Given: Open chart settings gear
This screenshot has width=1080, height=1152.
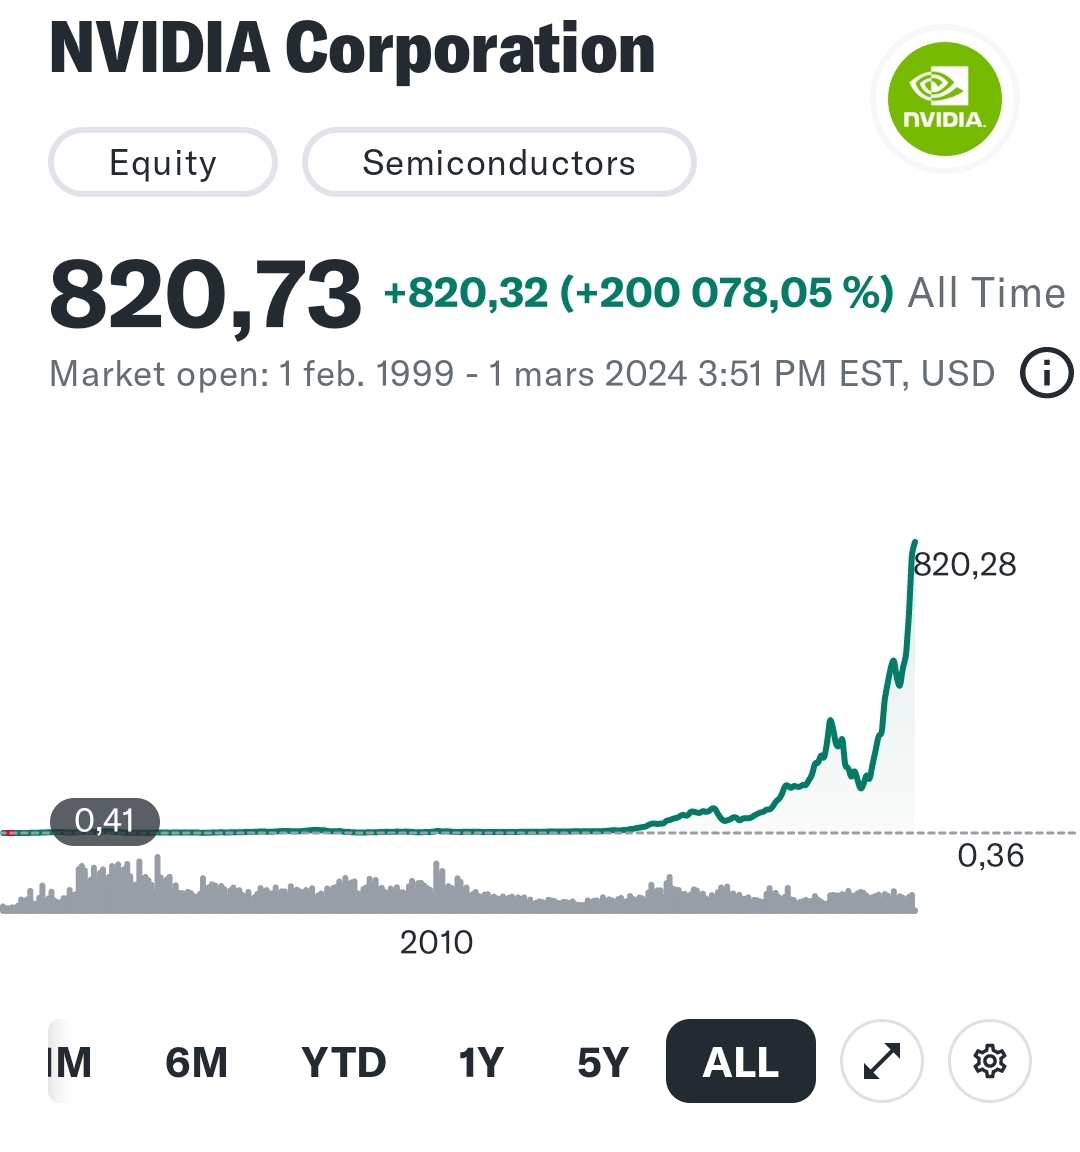Looking at the screenshot, I should click(x=989, y=1061).
